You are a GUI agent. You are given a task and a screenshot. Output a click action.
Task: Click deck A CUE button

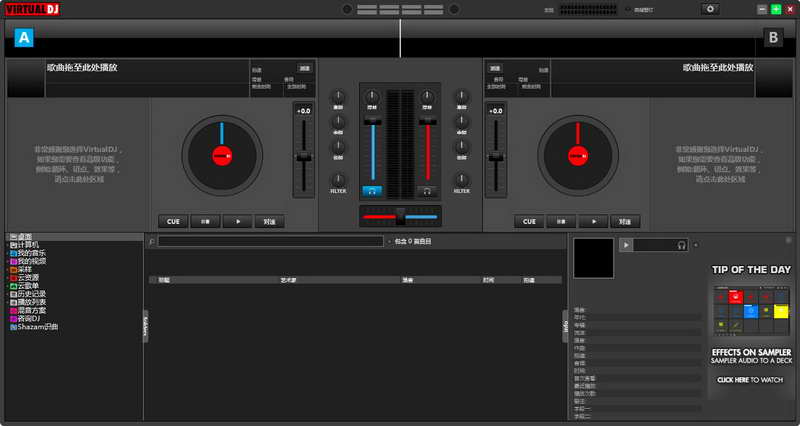tap(173, 221)
